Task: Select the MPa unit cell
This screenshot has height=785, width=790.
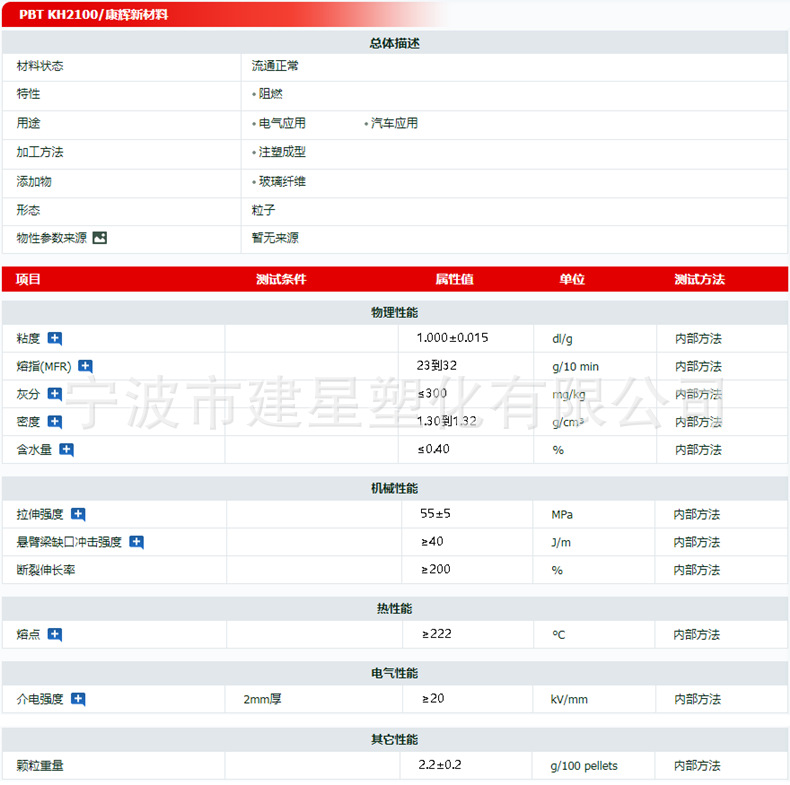Action: point(562,514)
